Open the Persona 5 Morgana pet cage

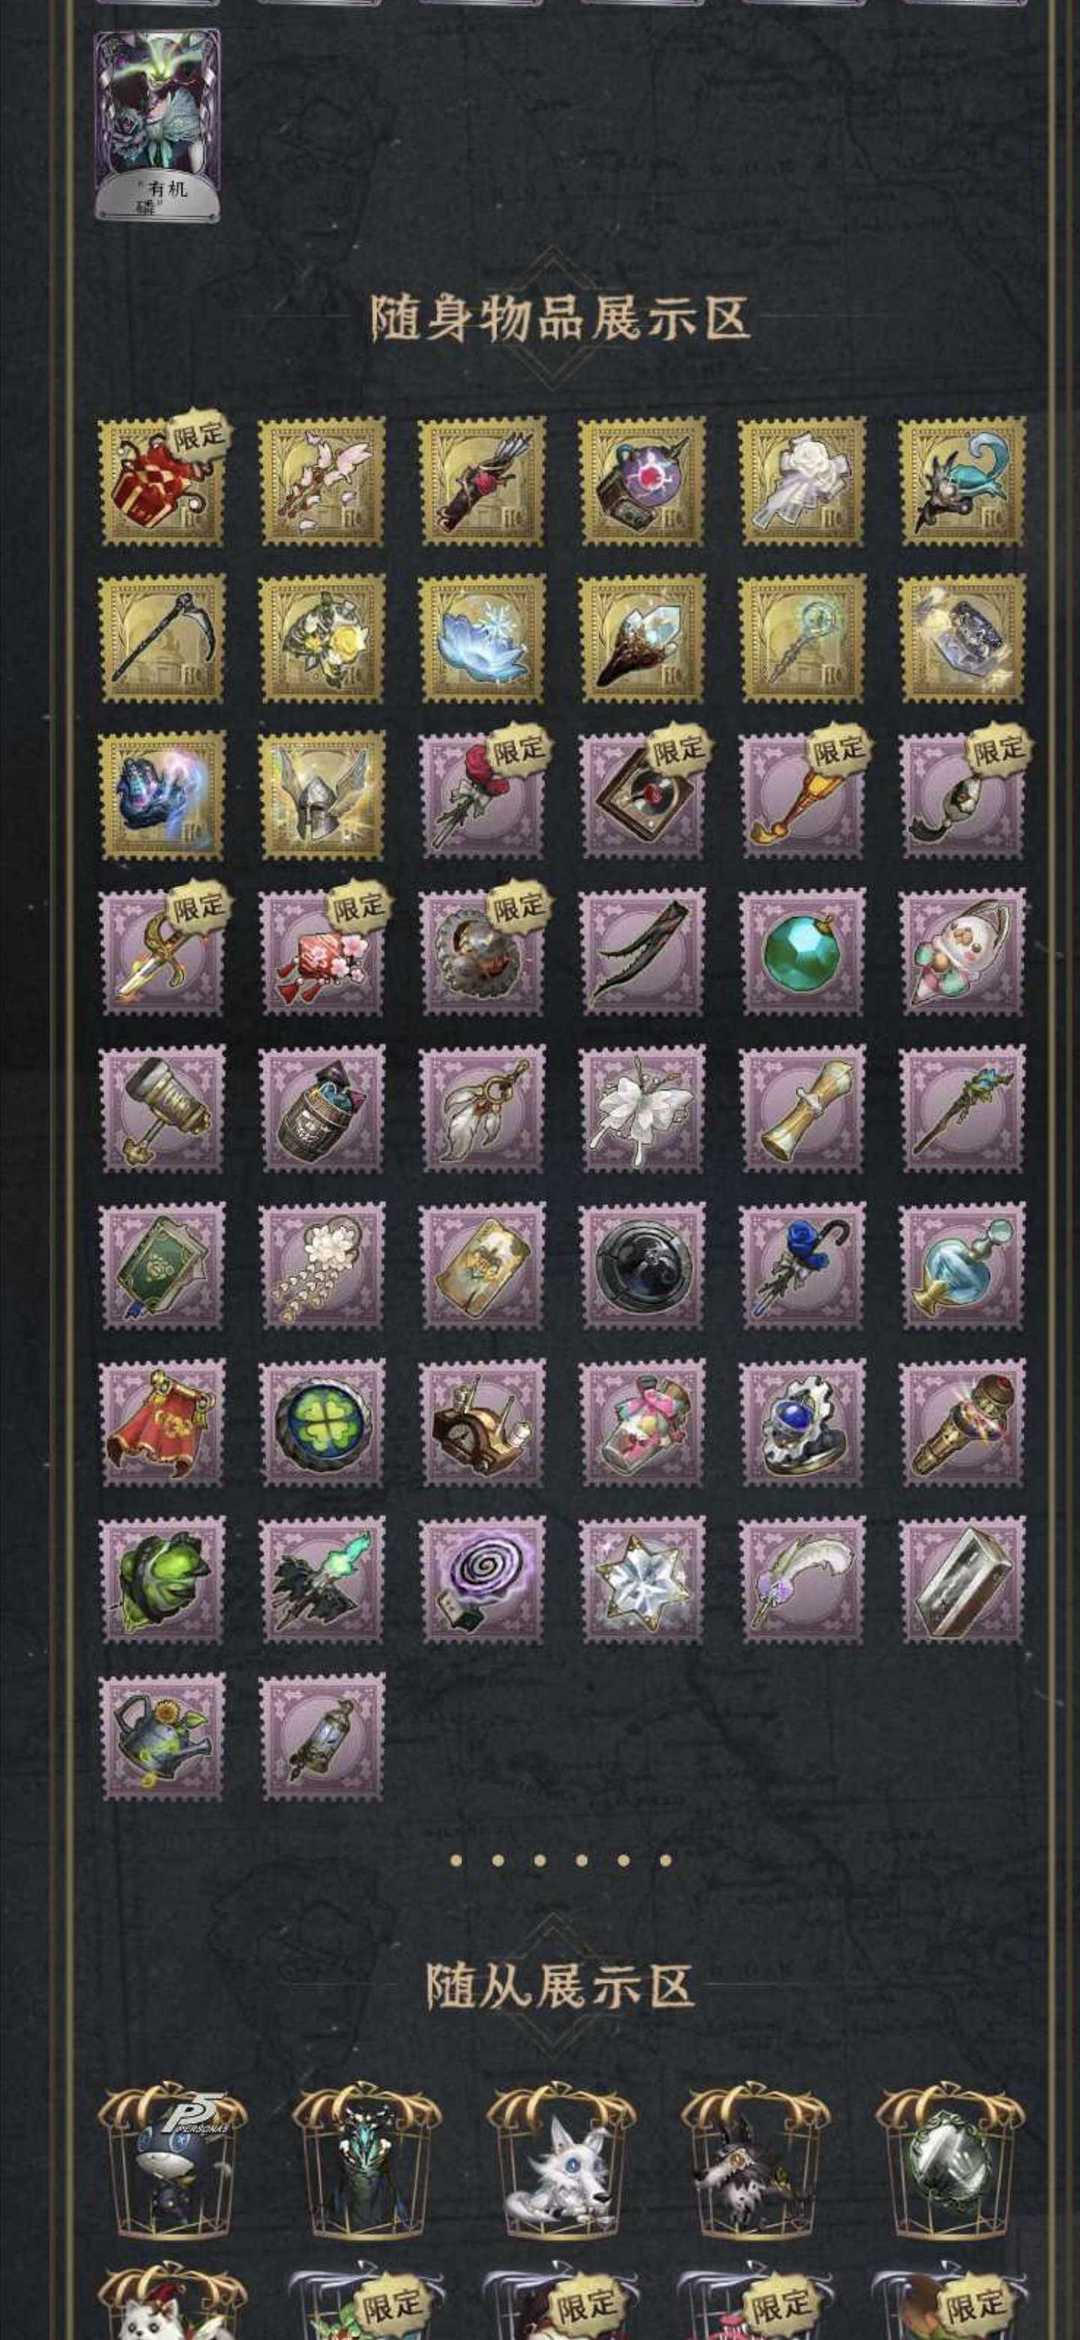point(172,2162)
